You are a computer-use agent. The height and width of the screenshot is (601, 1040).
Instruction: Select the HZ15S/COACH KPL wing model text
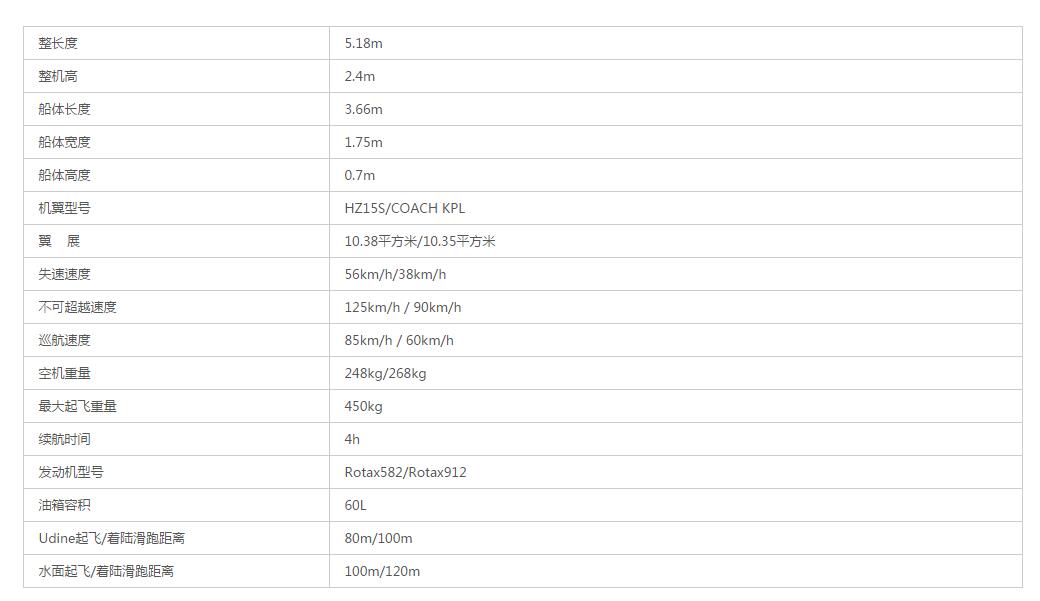[x=405, y=208]
